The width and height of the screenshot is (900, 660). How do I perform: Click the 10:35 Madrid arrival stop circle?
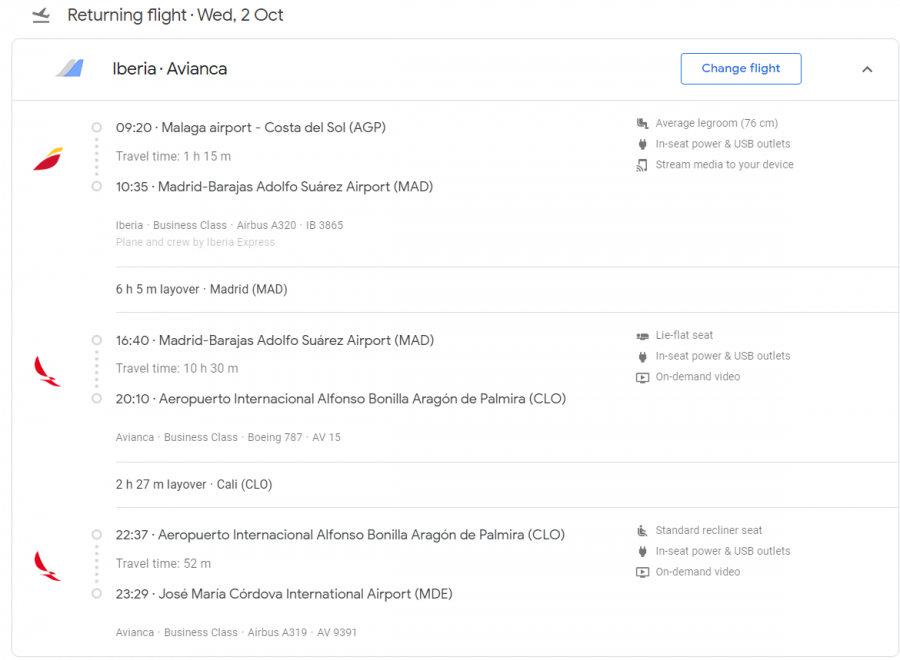pos(96,187)
